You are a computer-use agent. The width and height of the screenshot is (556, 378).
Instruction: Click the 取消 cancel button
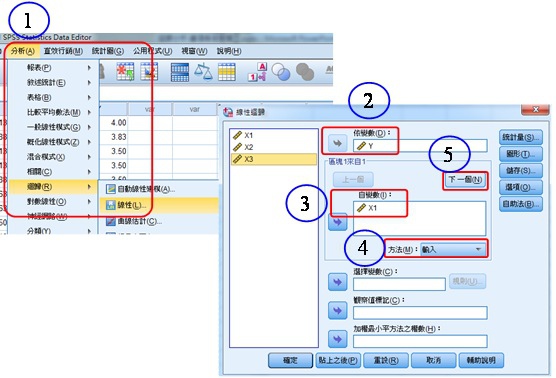[x=433, y=360]
